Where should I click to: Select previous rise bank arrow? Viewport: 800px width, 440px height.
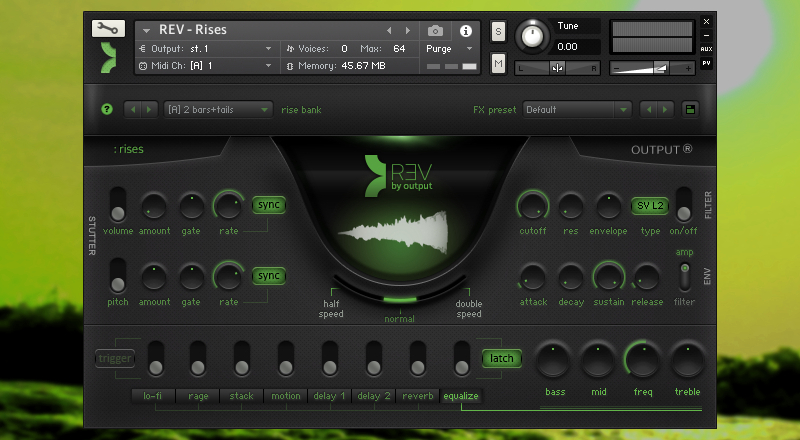click(133, 110)
